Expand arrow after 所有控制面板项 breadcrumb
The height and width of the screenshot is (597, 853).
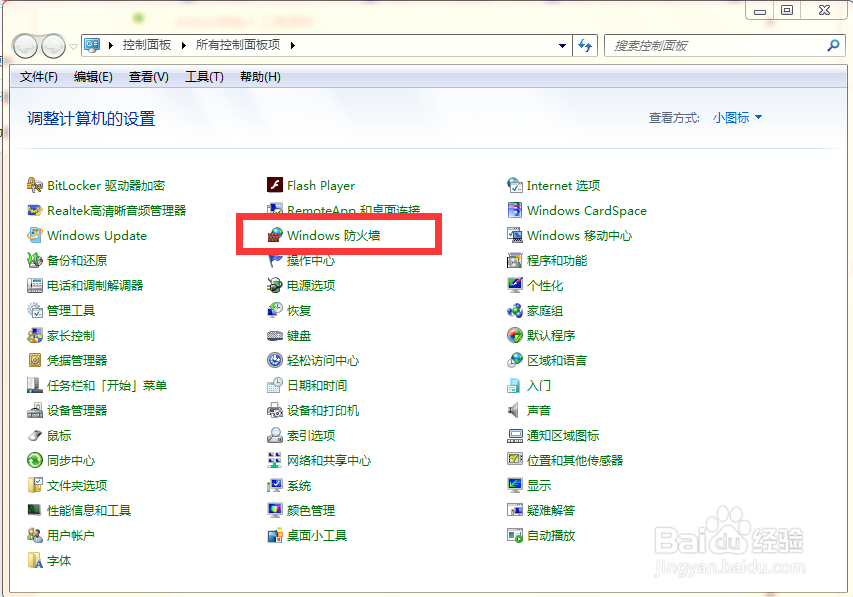coord(292,45)
